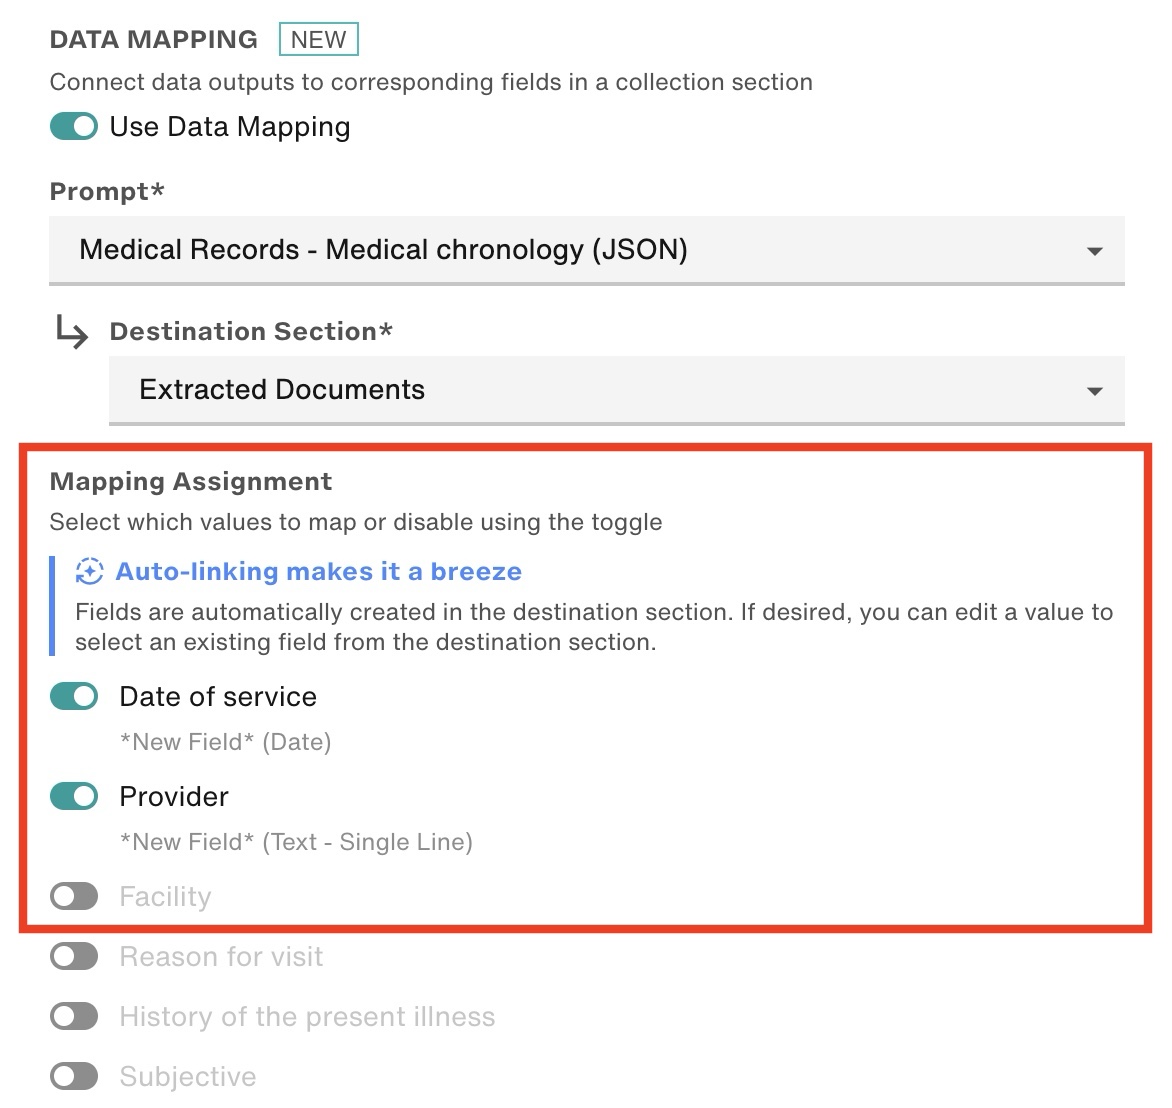Disable the Date of service mapping toggle

click(74, 696)
